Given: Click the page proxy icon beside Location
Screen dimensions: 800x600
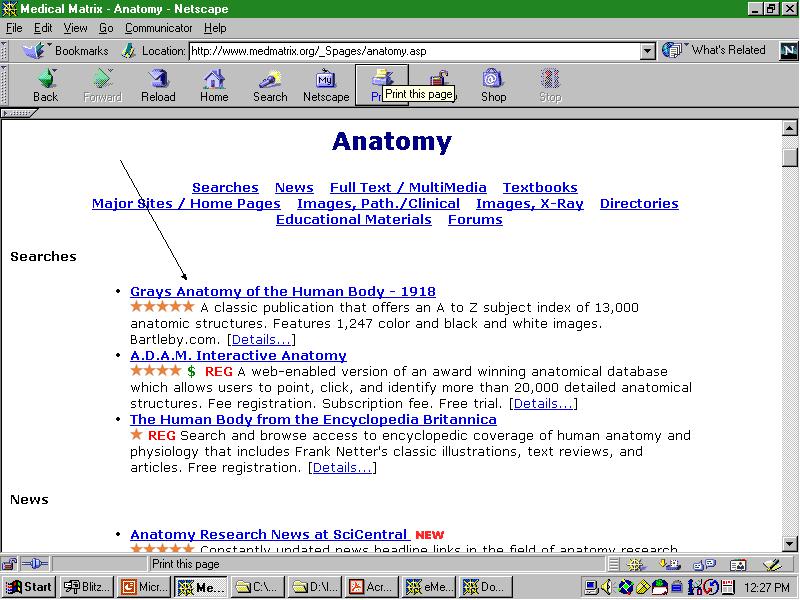Looking at the screenshot, I should click(128, 51).
